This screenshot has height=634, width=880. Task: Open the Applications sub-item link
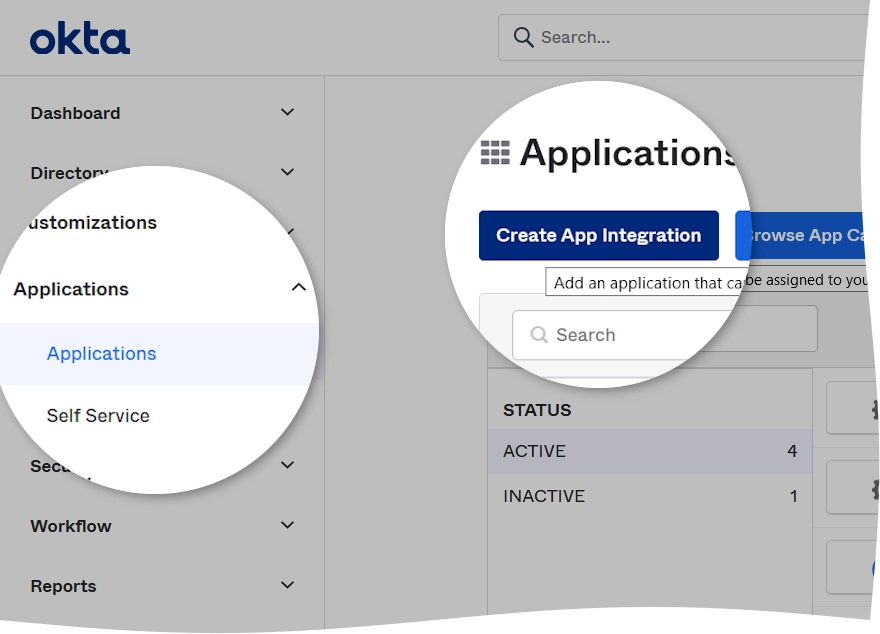click(x=102, y=354)
